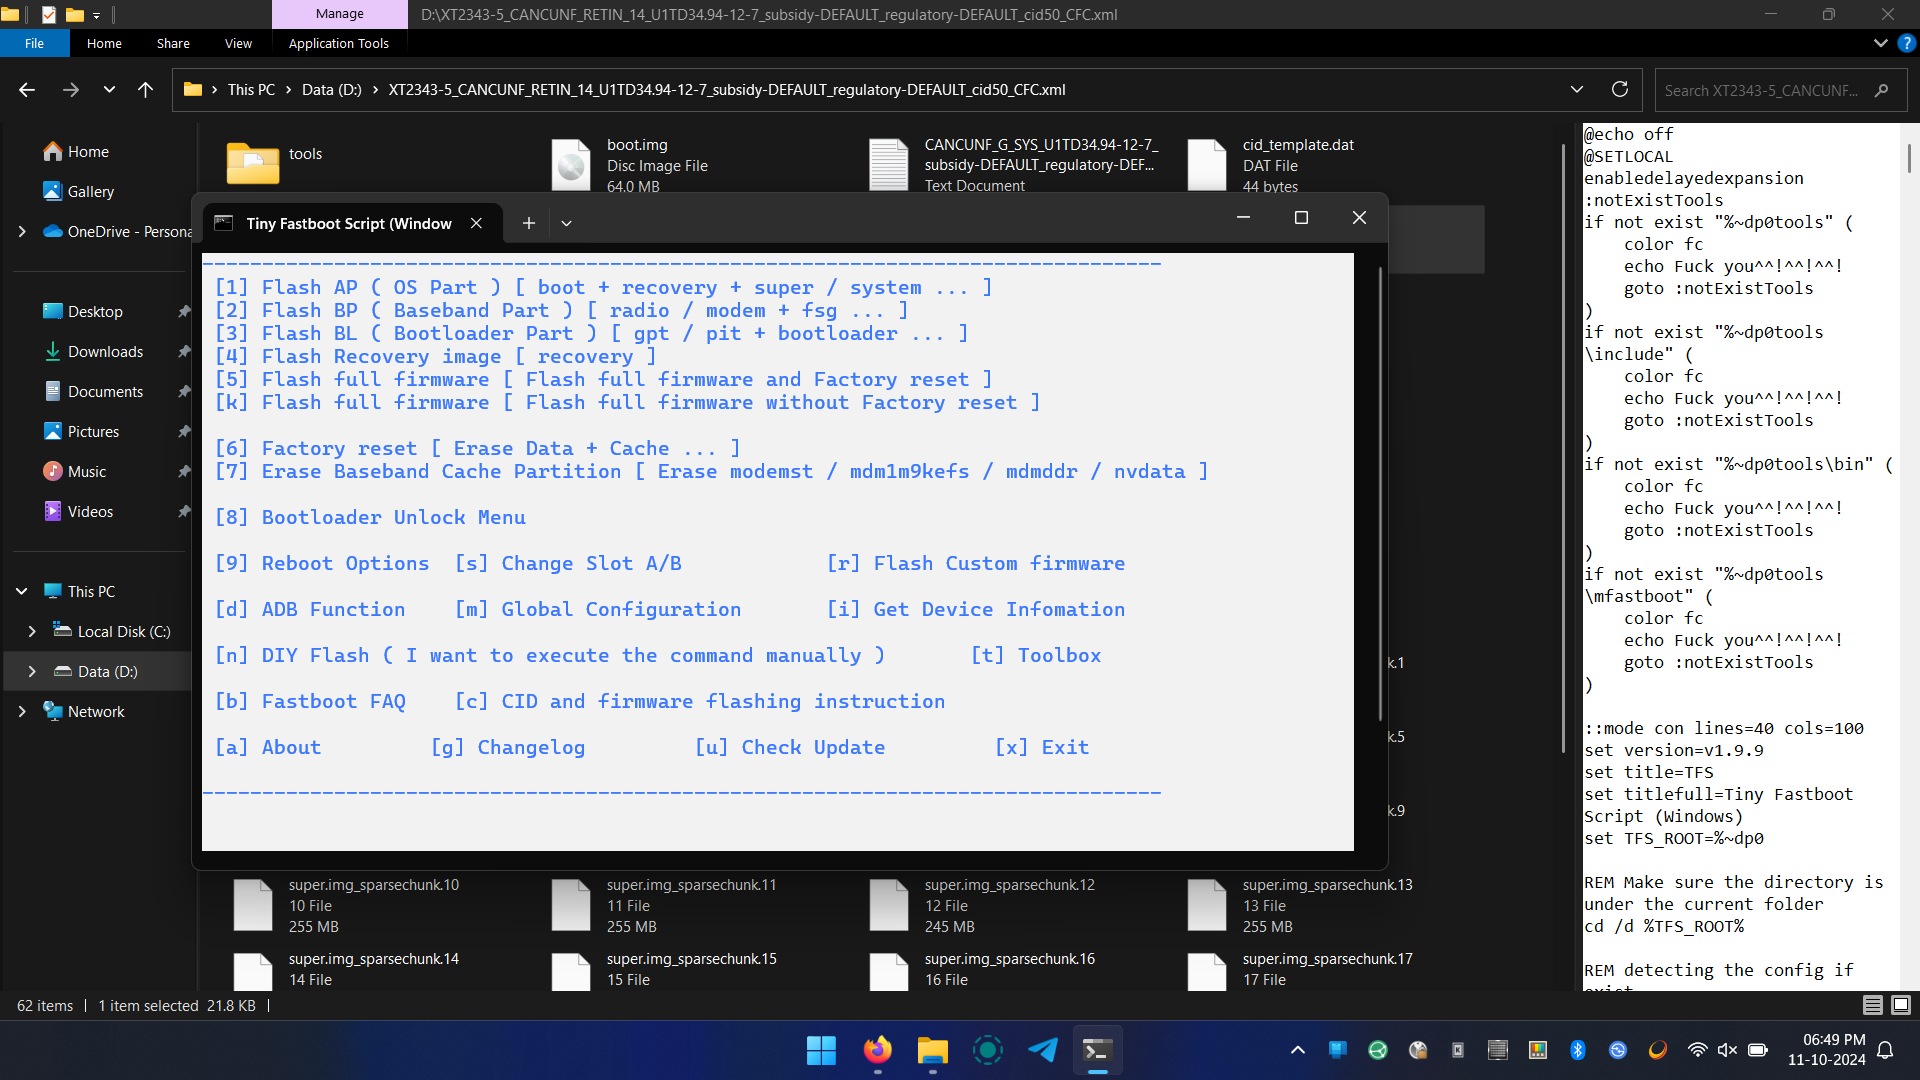Viewport: 1920px width, 1080px height.
Task: Collapse This PC in the navigation pane
Action: [x=21, y=590]
